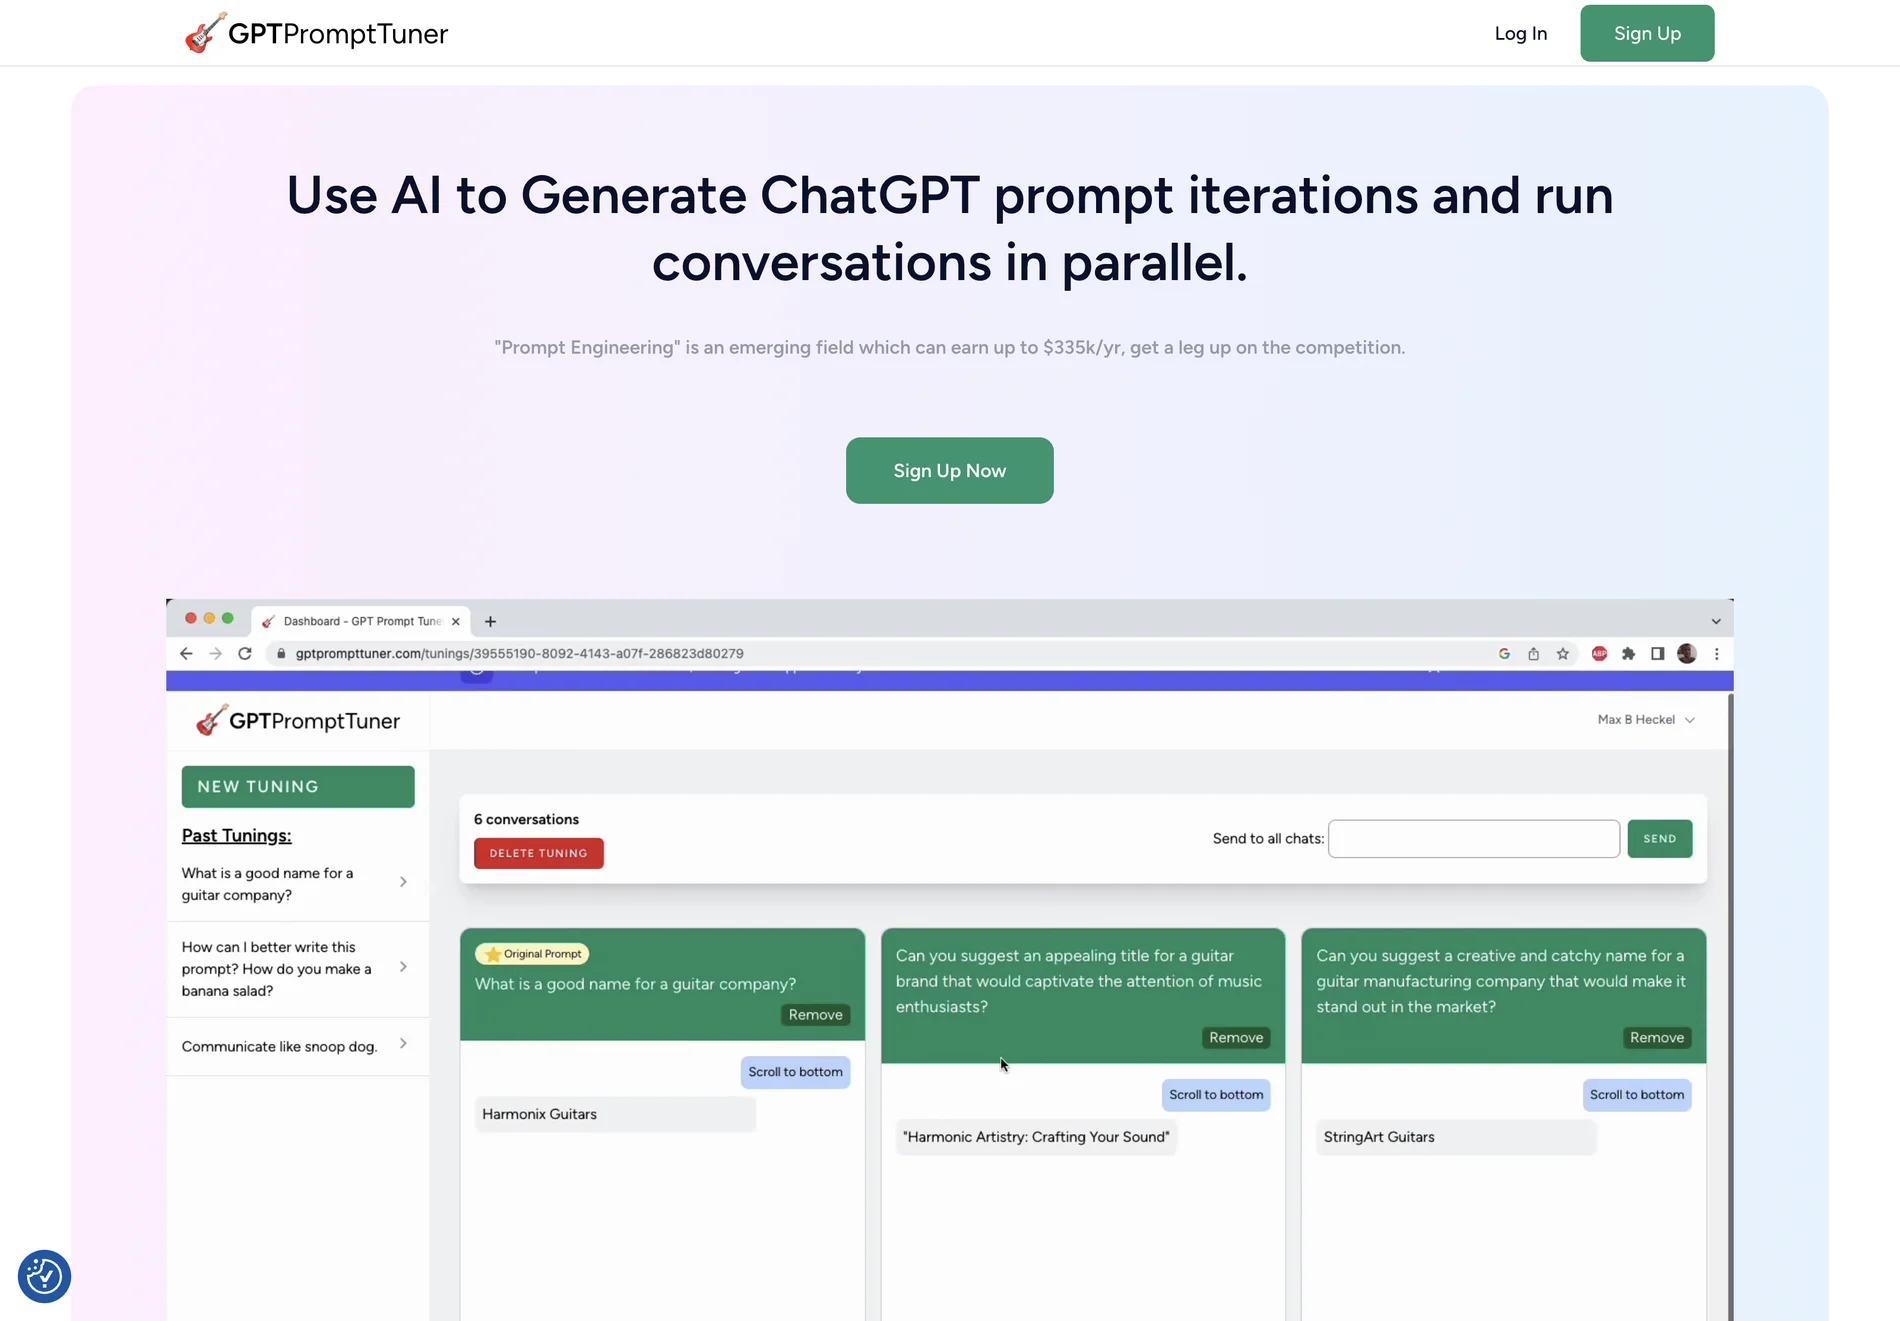The image size is (1900, 1321).
Task: Click the address bar URL
Action: tap(519, 653)
